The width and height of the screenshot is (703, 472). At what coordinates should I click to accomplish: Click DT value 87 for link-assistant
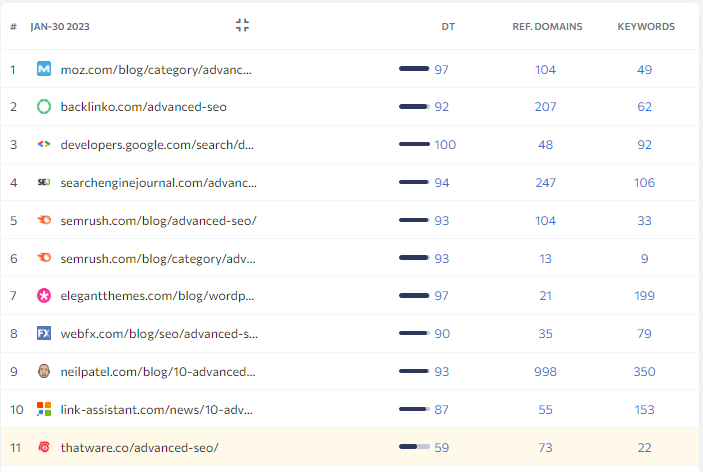pyautogui.click(x=442, y=409)
